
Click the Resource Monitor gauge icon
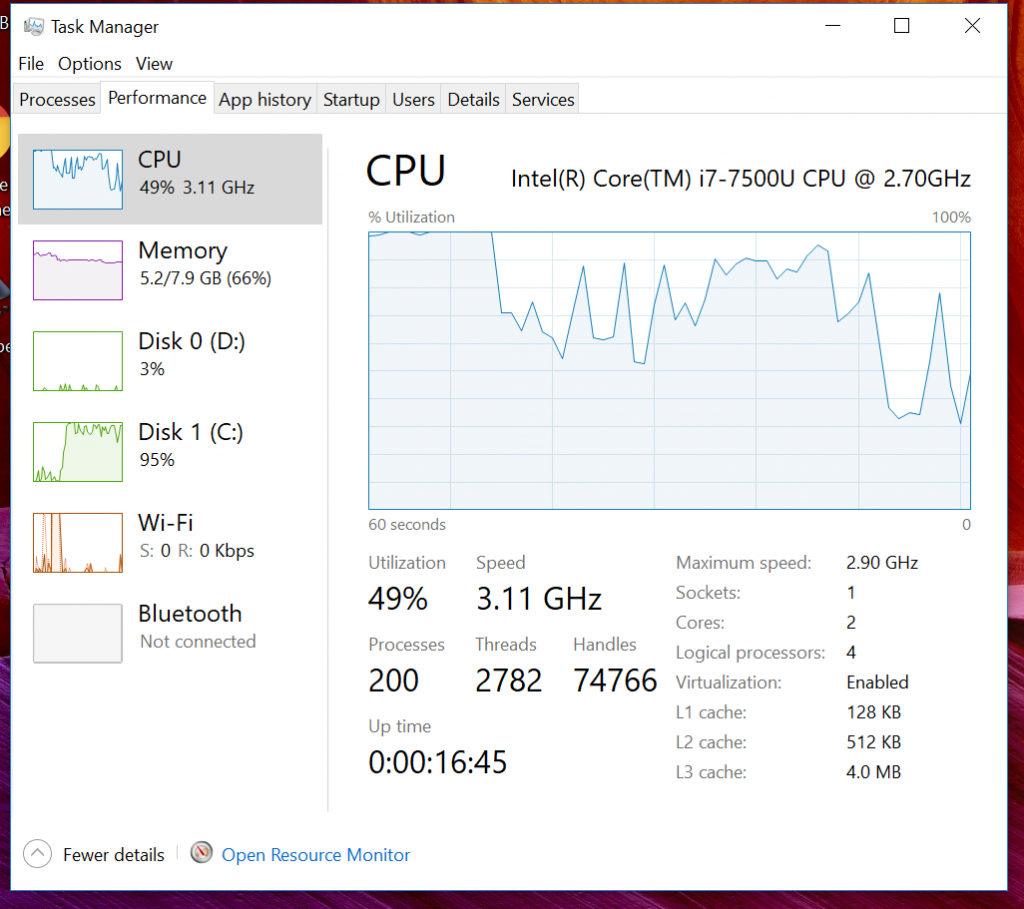[202, 853]
